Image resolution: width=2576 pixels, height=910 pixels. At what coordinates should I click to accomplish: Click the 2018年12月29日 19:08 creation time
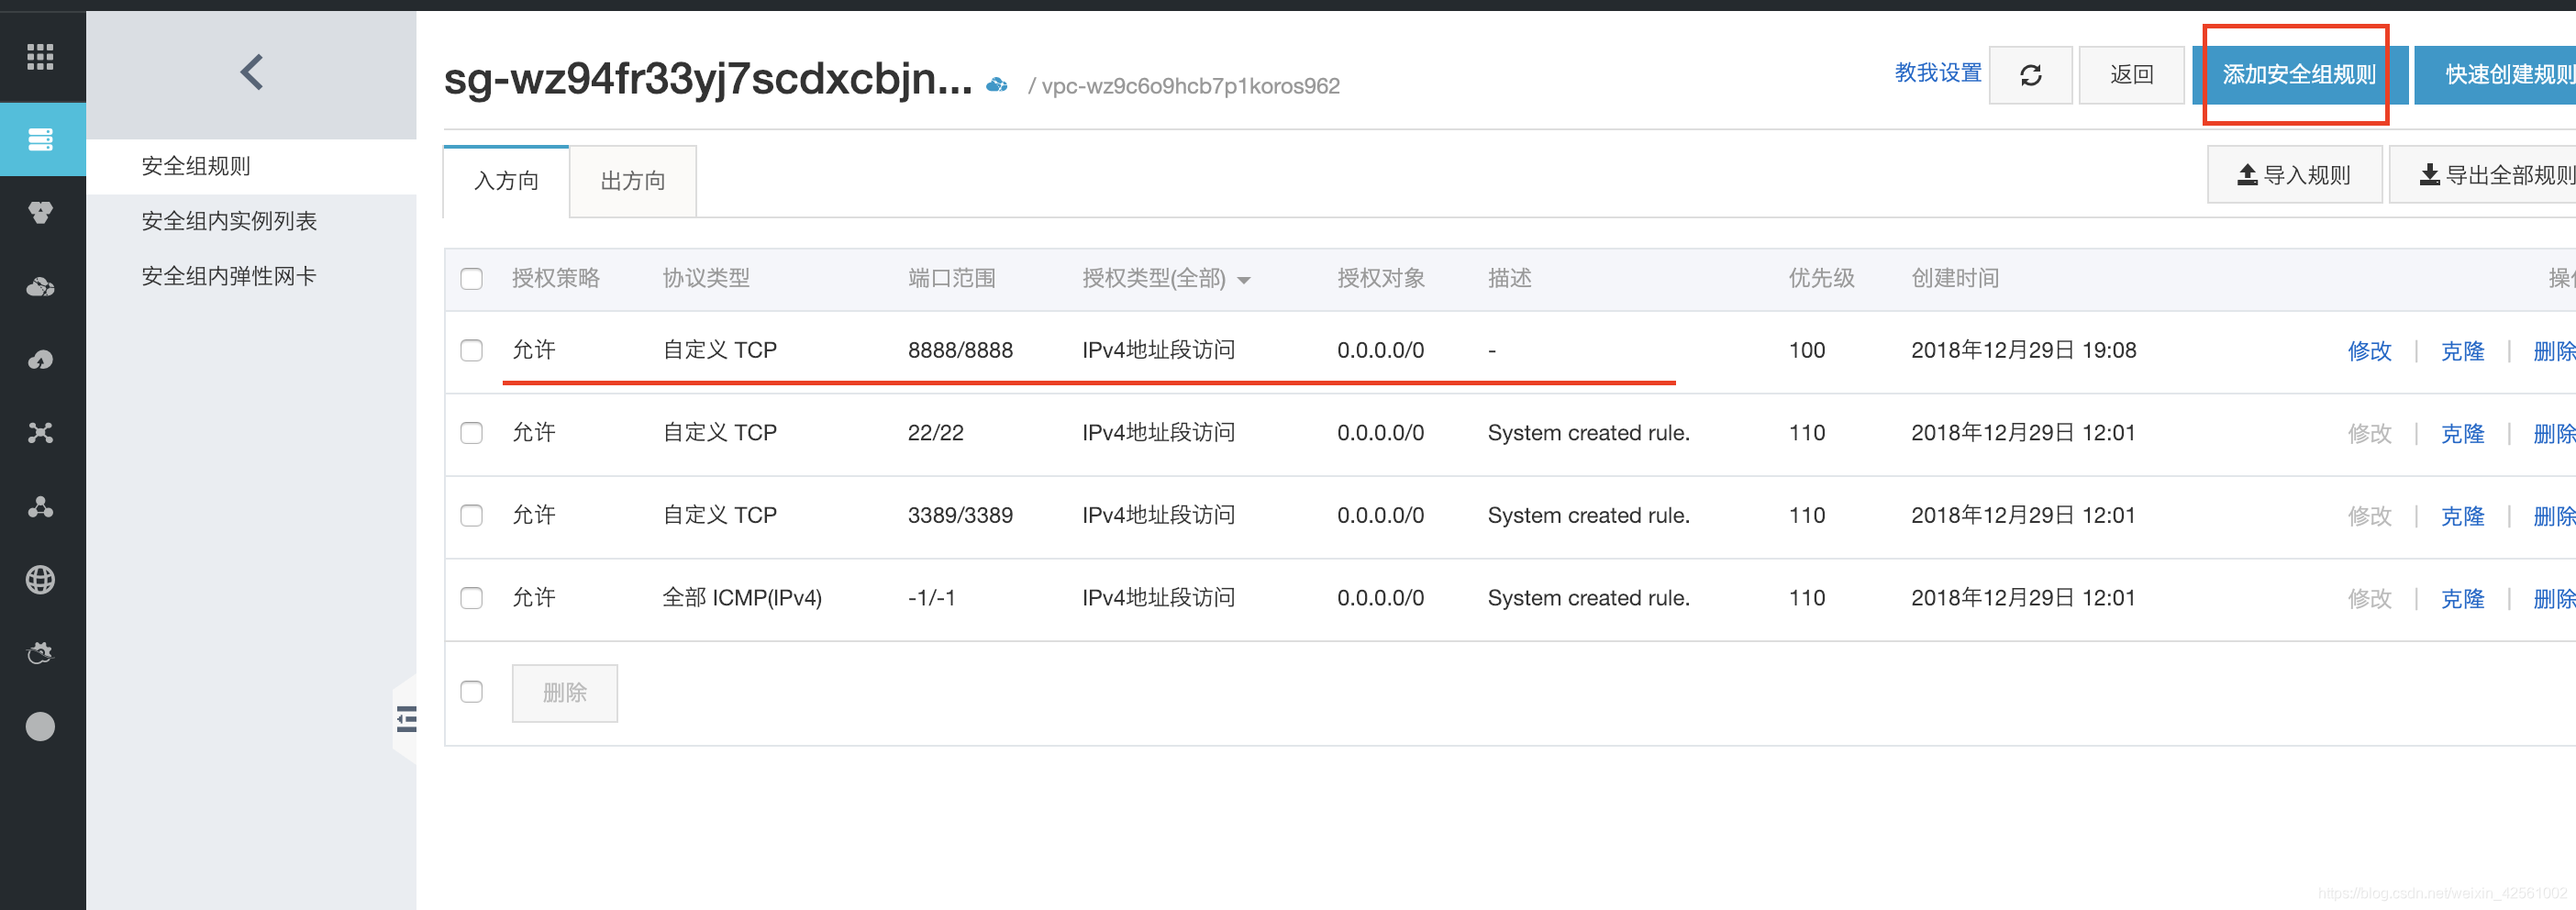pyautogui.click(x=2023, y=350)
